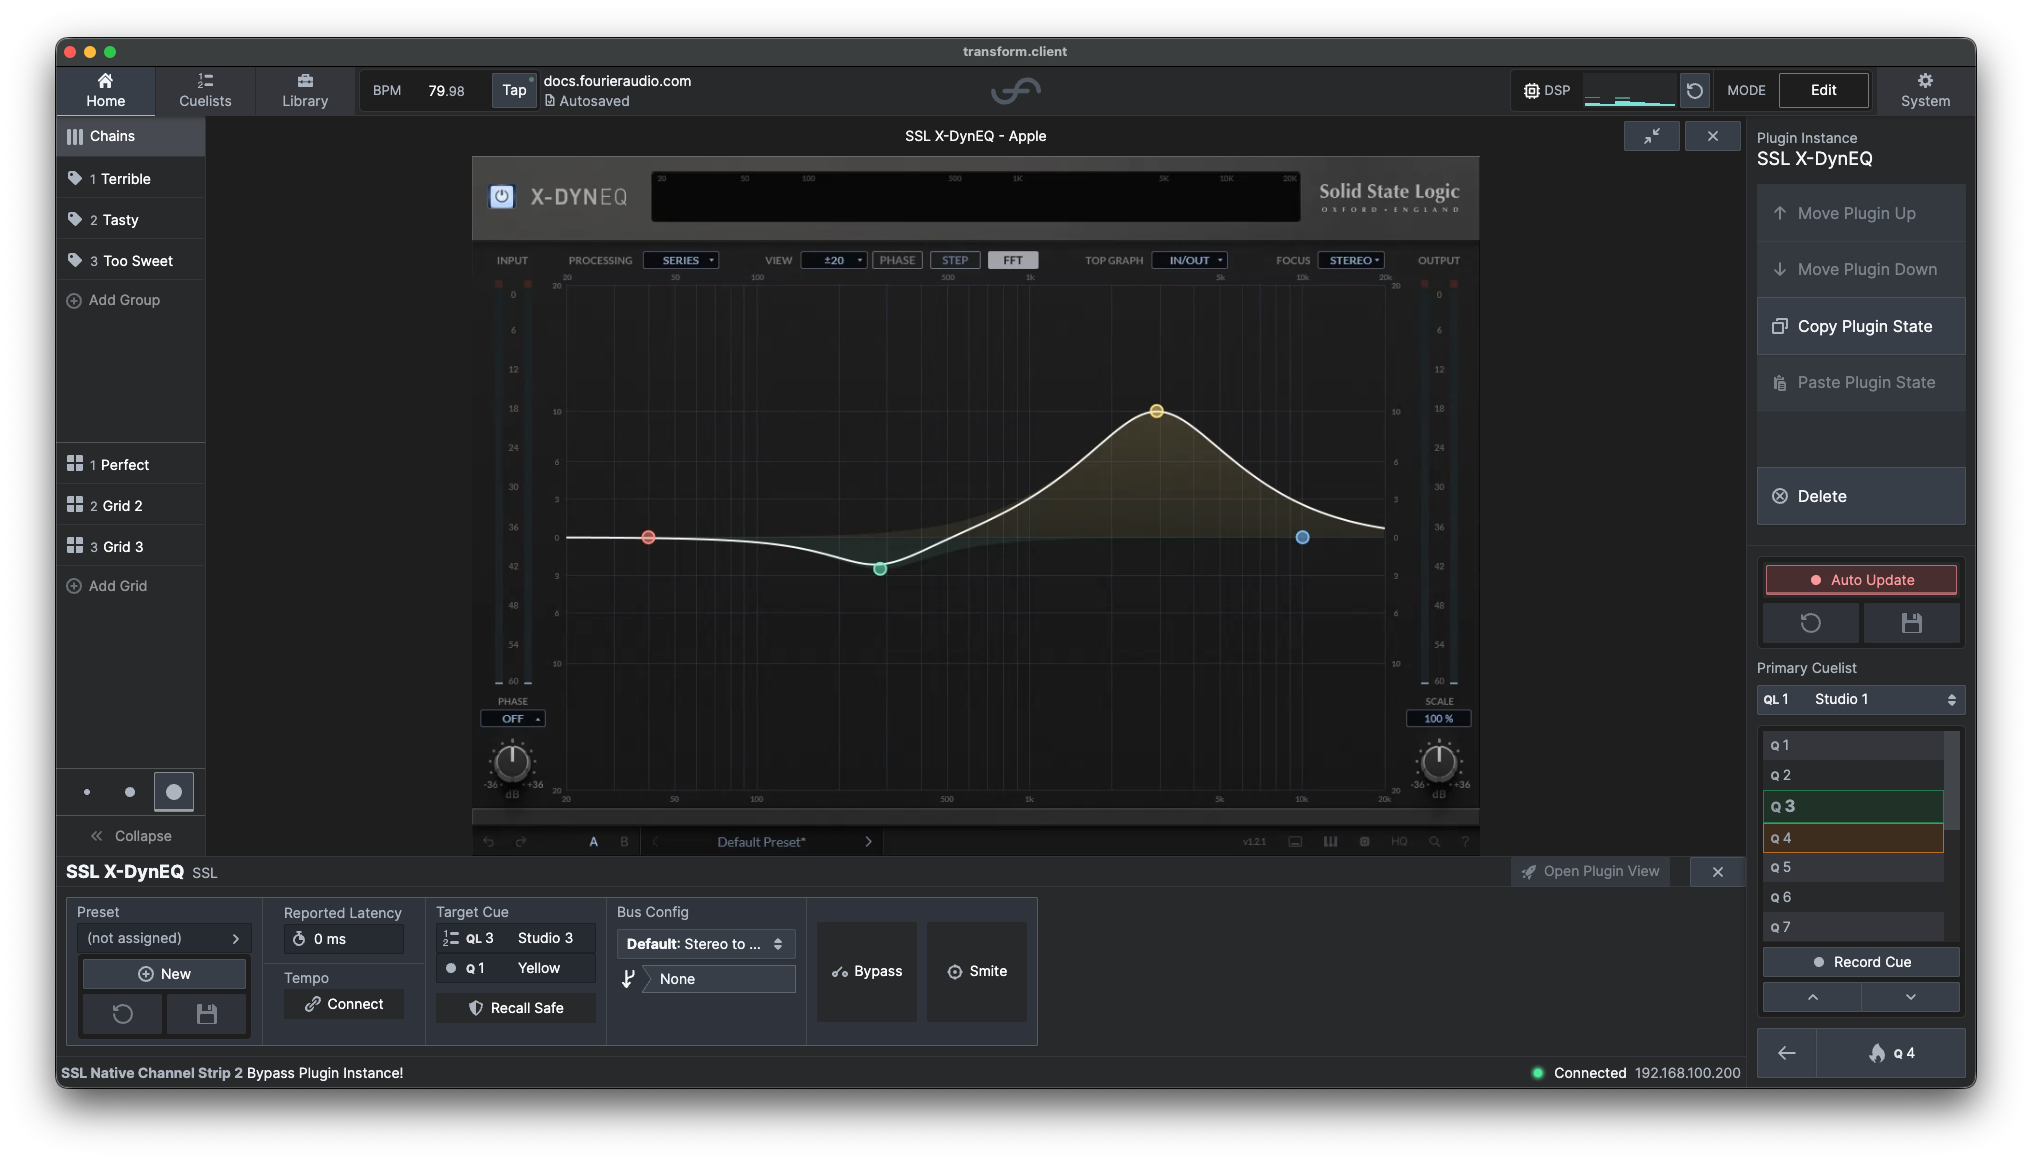Image resolution: width=2032 pixels, height=1162 pixels.
Task: Open the Bus Config Default dropdown
Action: (x=706, y=944)
